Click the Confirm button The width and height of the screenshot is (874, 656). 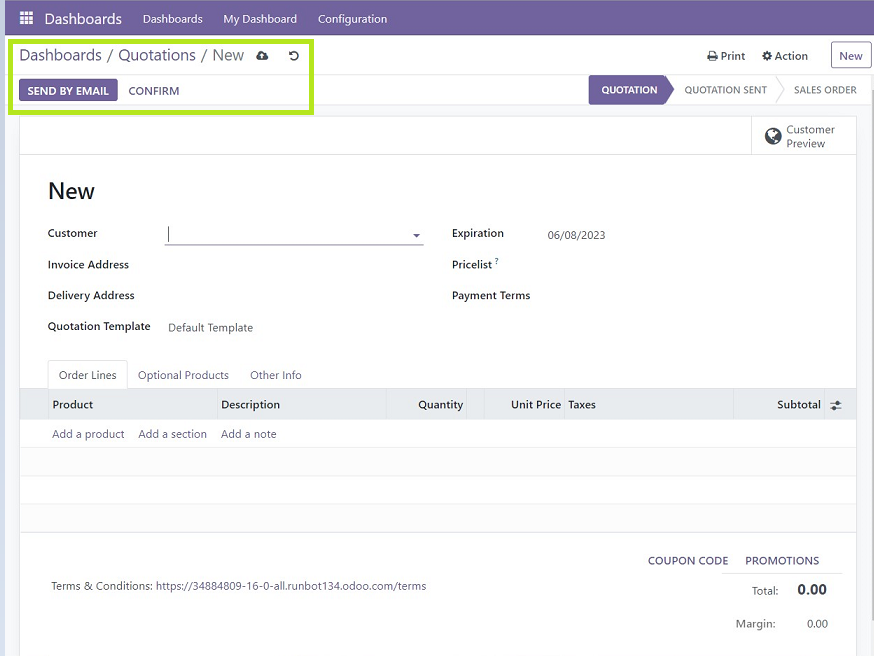(x=154, y=91)
